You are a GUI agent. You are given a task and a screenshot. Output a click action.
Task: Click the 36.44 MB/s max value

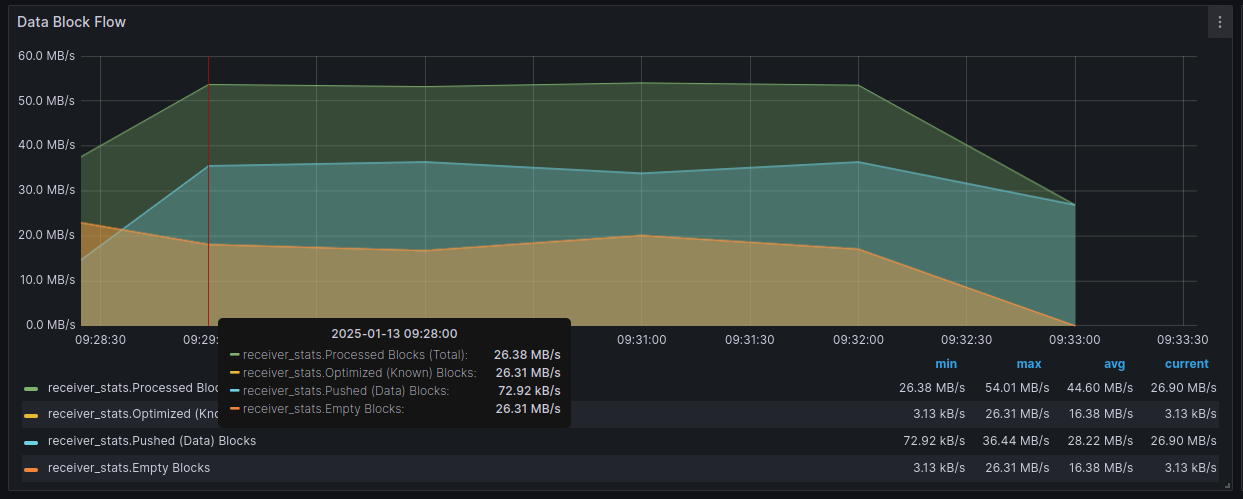(x=1015, y=441)
